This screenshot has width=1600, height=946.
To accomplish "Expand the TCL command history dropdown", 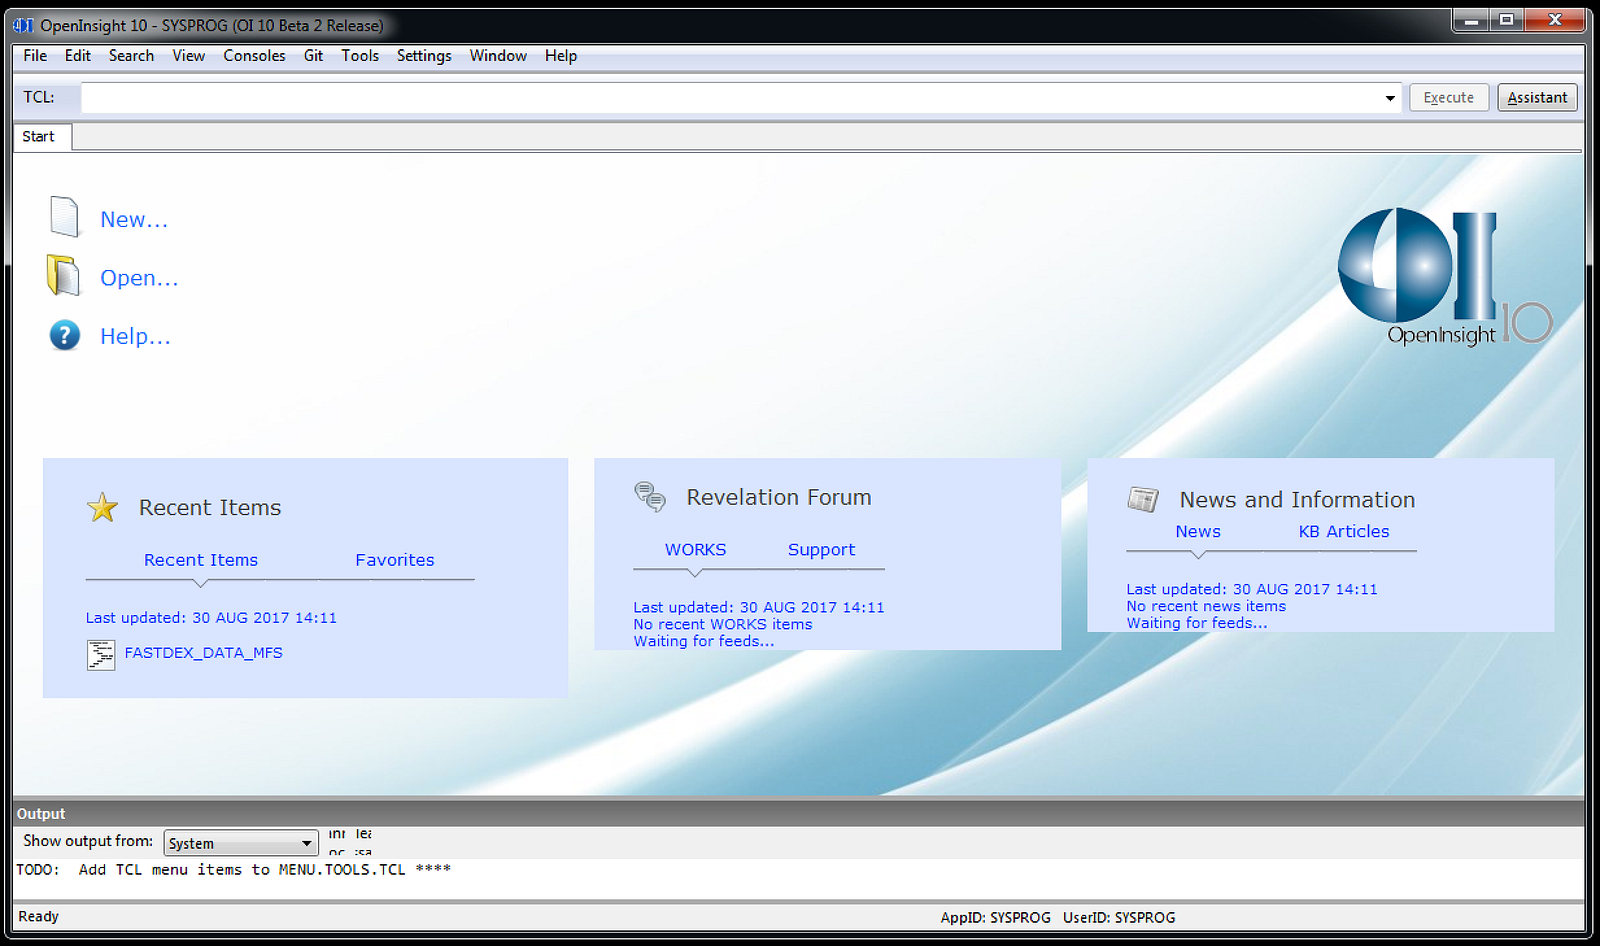I will [1390, 98].
